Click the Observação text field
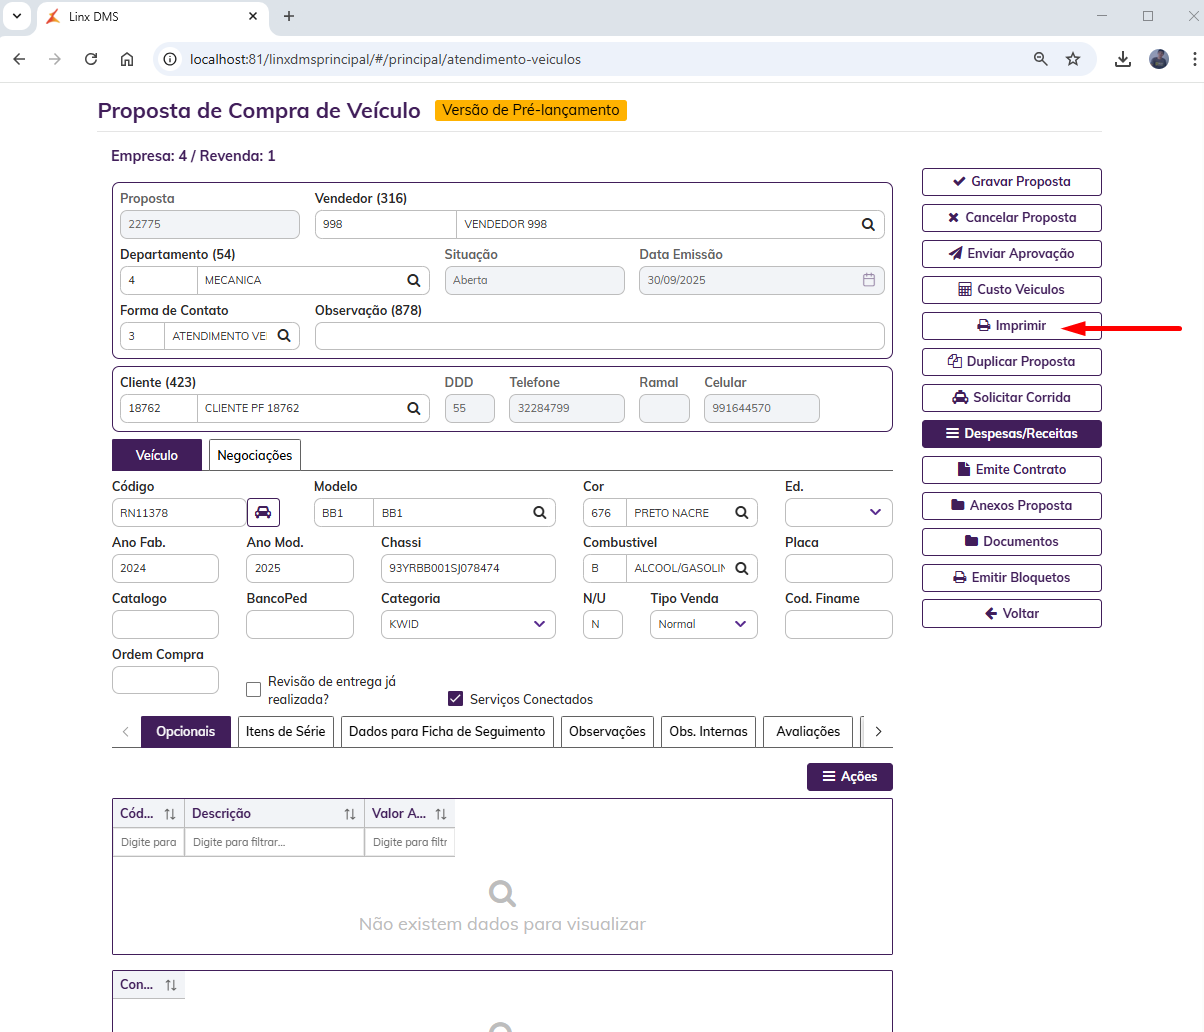Screen dimensions: 1204x1032 (x=599, y=336)
